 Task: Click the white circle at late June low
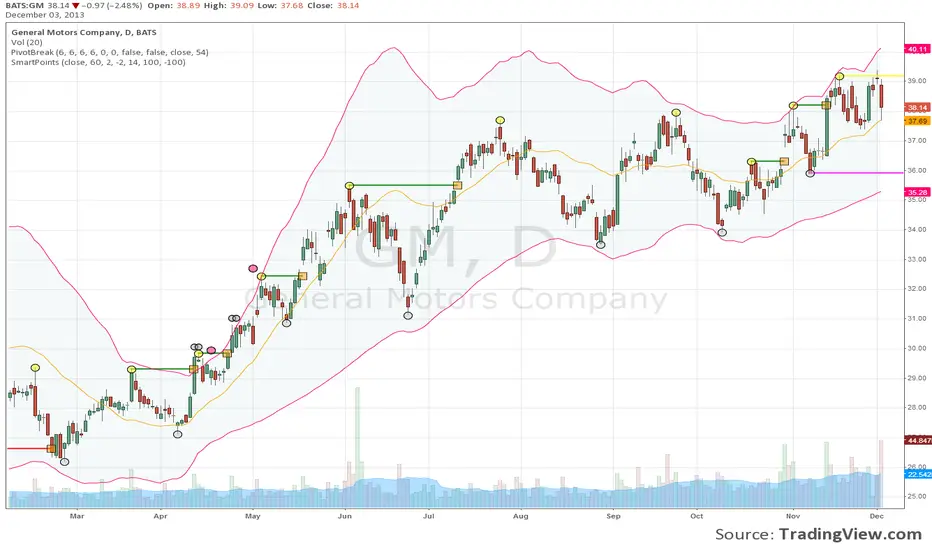[x=408, y=315]
